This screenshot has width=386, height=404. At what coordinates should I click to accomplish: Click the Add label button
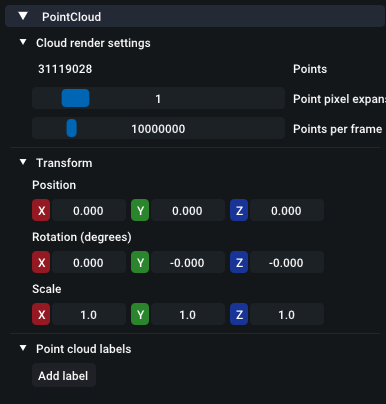64,375
